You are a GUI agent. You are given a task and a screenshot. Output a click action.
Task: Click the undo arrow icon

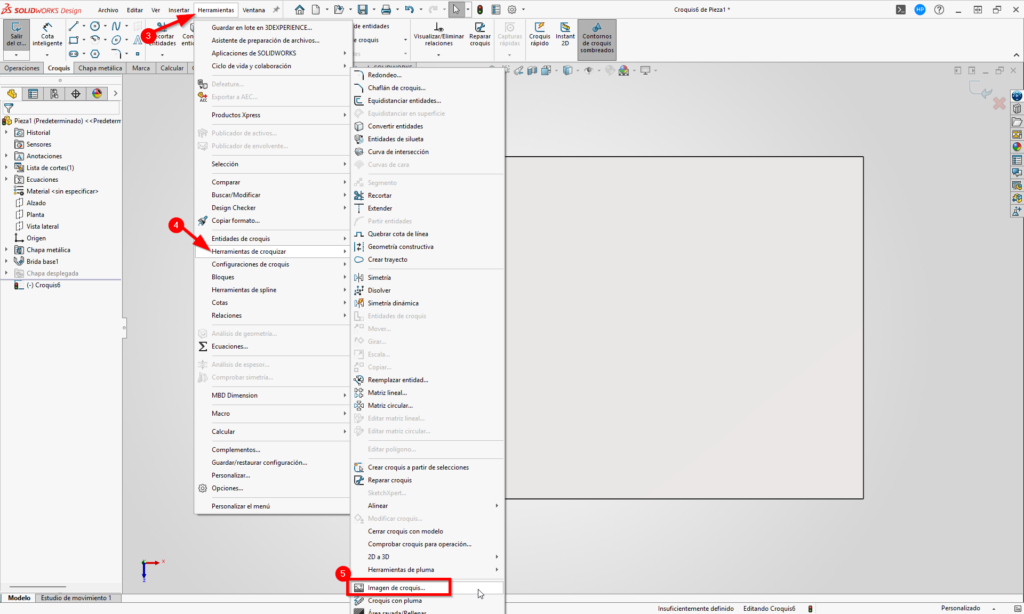coord(409,10)
